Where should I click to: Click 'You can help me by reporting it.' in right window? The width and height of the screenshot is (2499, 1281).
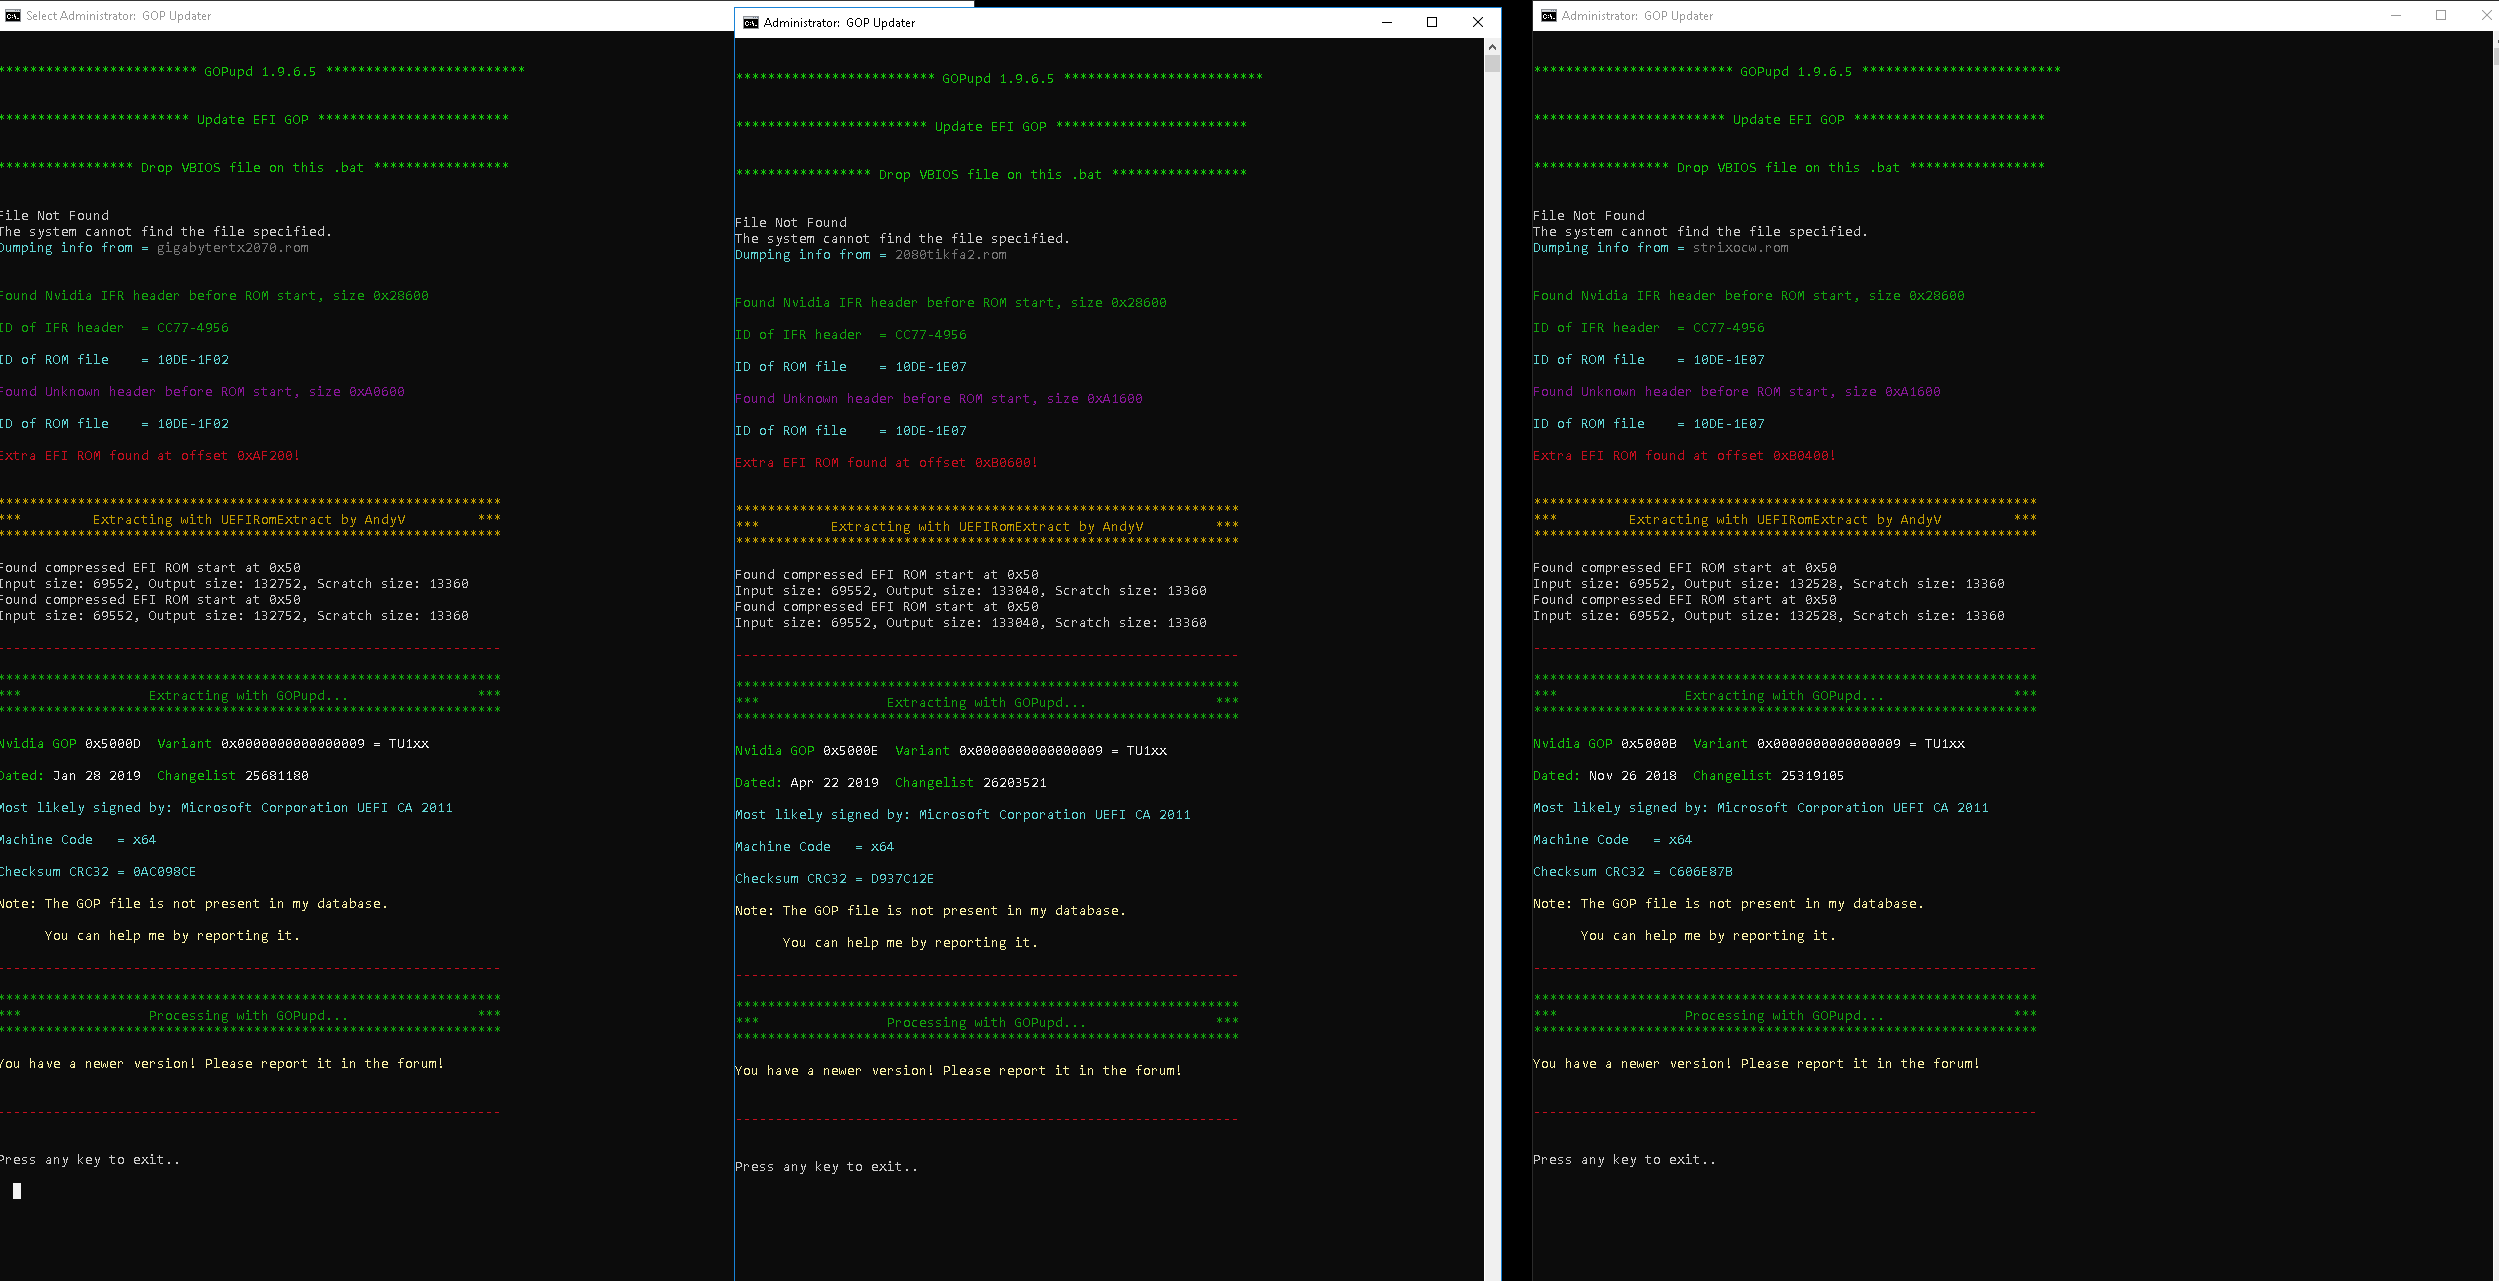click(1708, 936)
